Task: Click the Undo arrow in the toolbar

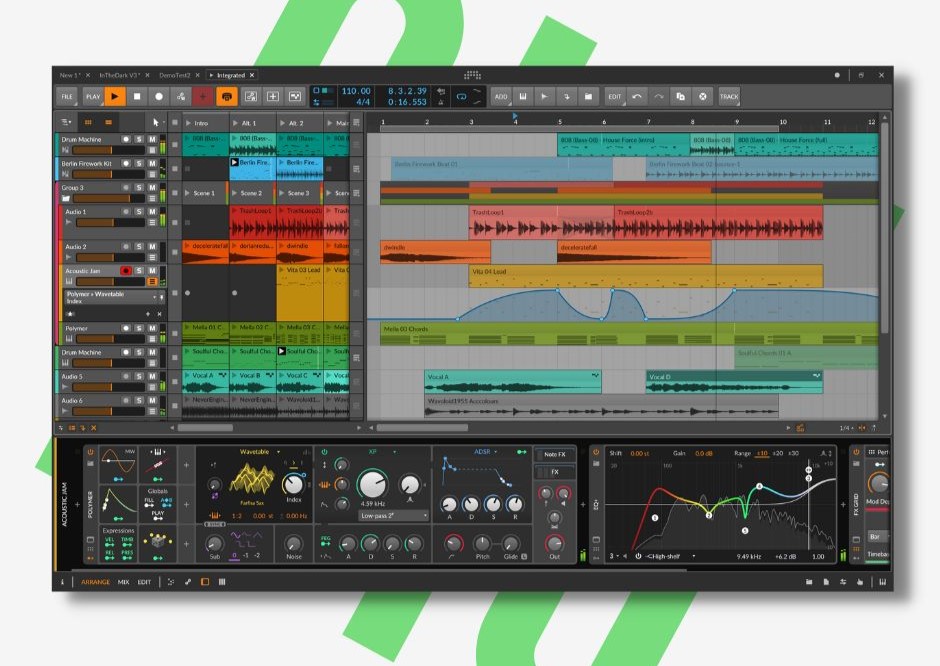Action: point(637,97)
